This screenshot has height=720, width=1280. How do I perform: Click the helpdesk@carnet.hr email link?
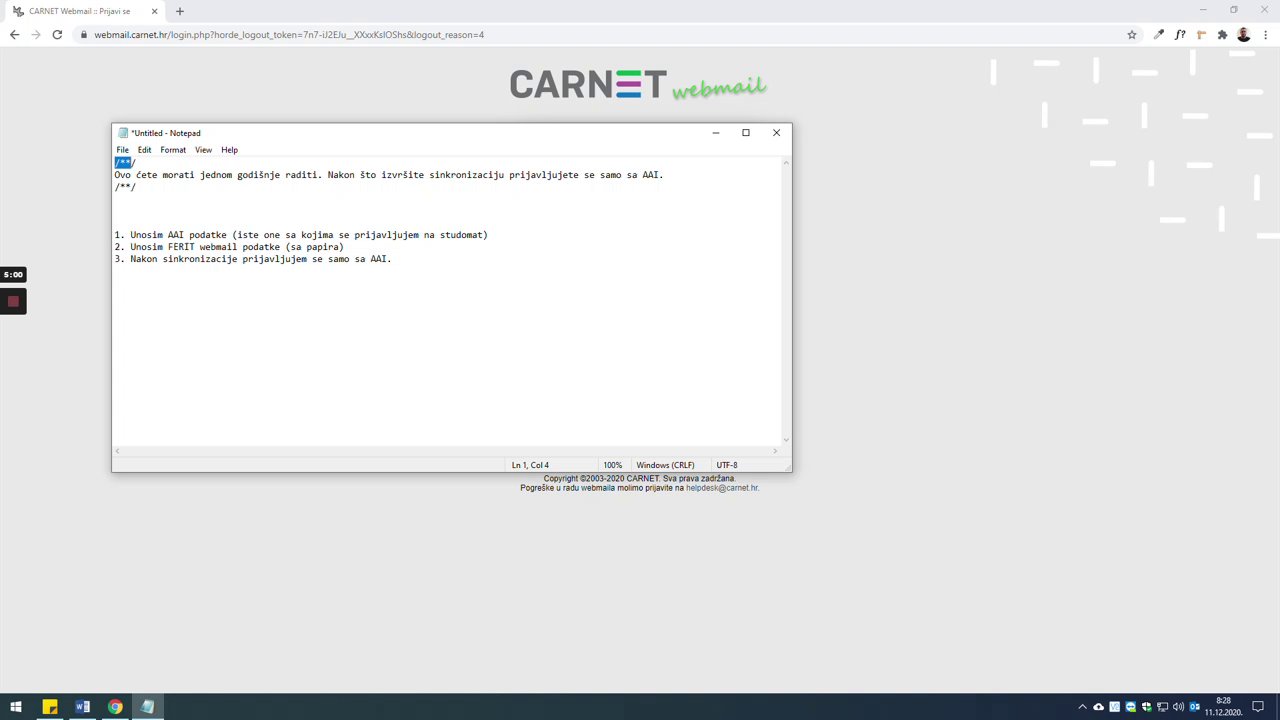coord(722,488)
